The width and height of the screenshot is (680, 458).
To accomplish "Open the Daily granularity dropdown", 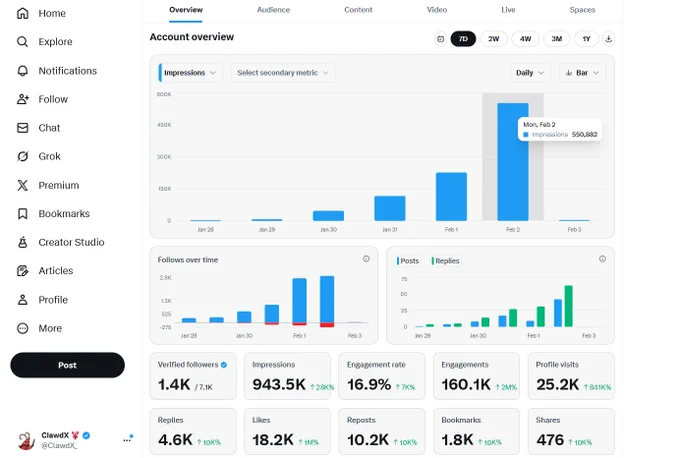I will point(530,73).
